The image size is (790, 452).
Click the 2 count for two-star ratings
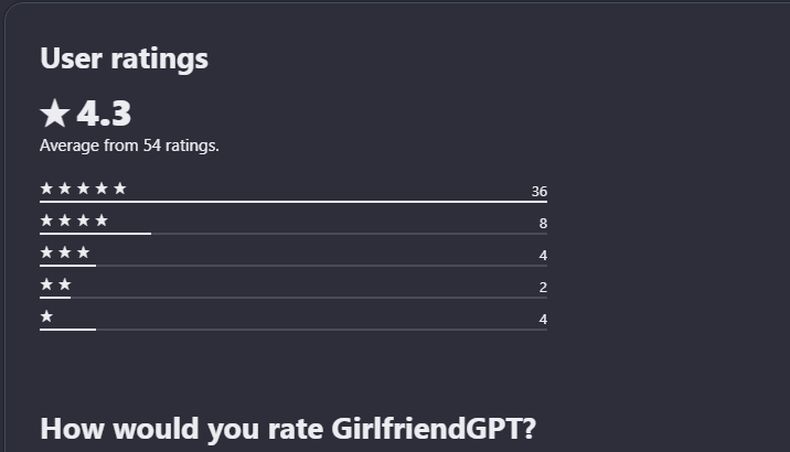pos(543,287)
